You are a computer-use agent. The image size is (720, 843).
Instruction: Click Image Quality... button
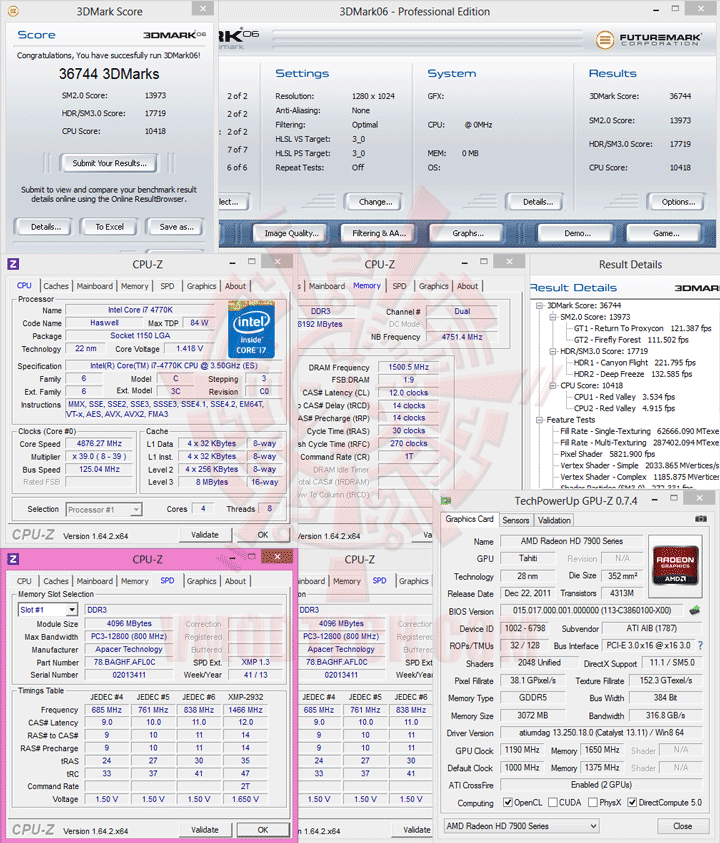[291, 233]
